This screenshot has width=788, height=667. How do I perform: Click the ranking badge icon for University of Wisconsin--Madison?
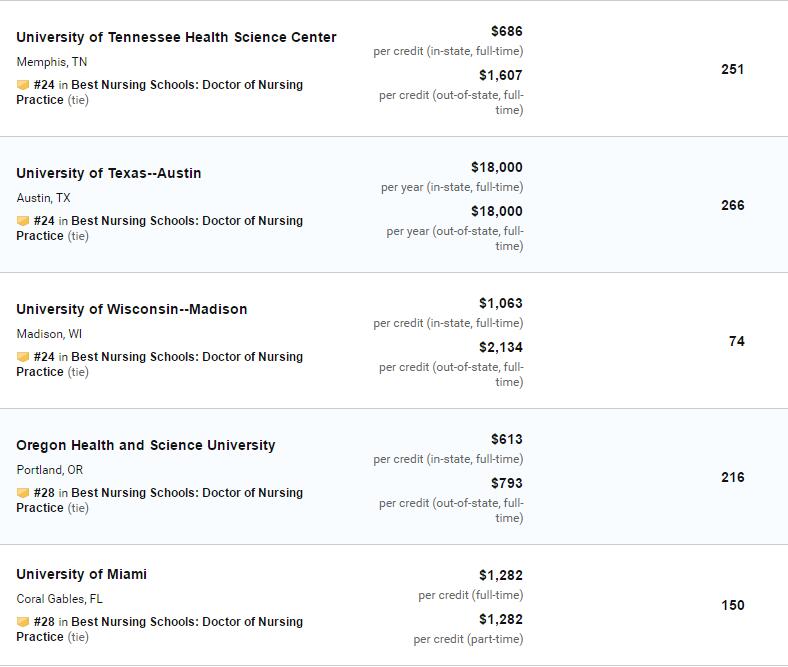[23, 357]
